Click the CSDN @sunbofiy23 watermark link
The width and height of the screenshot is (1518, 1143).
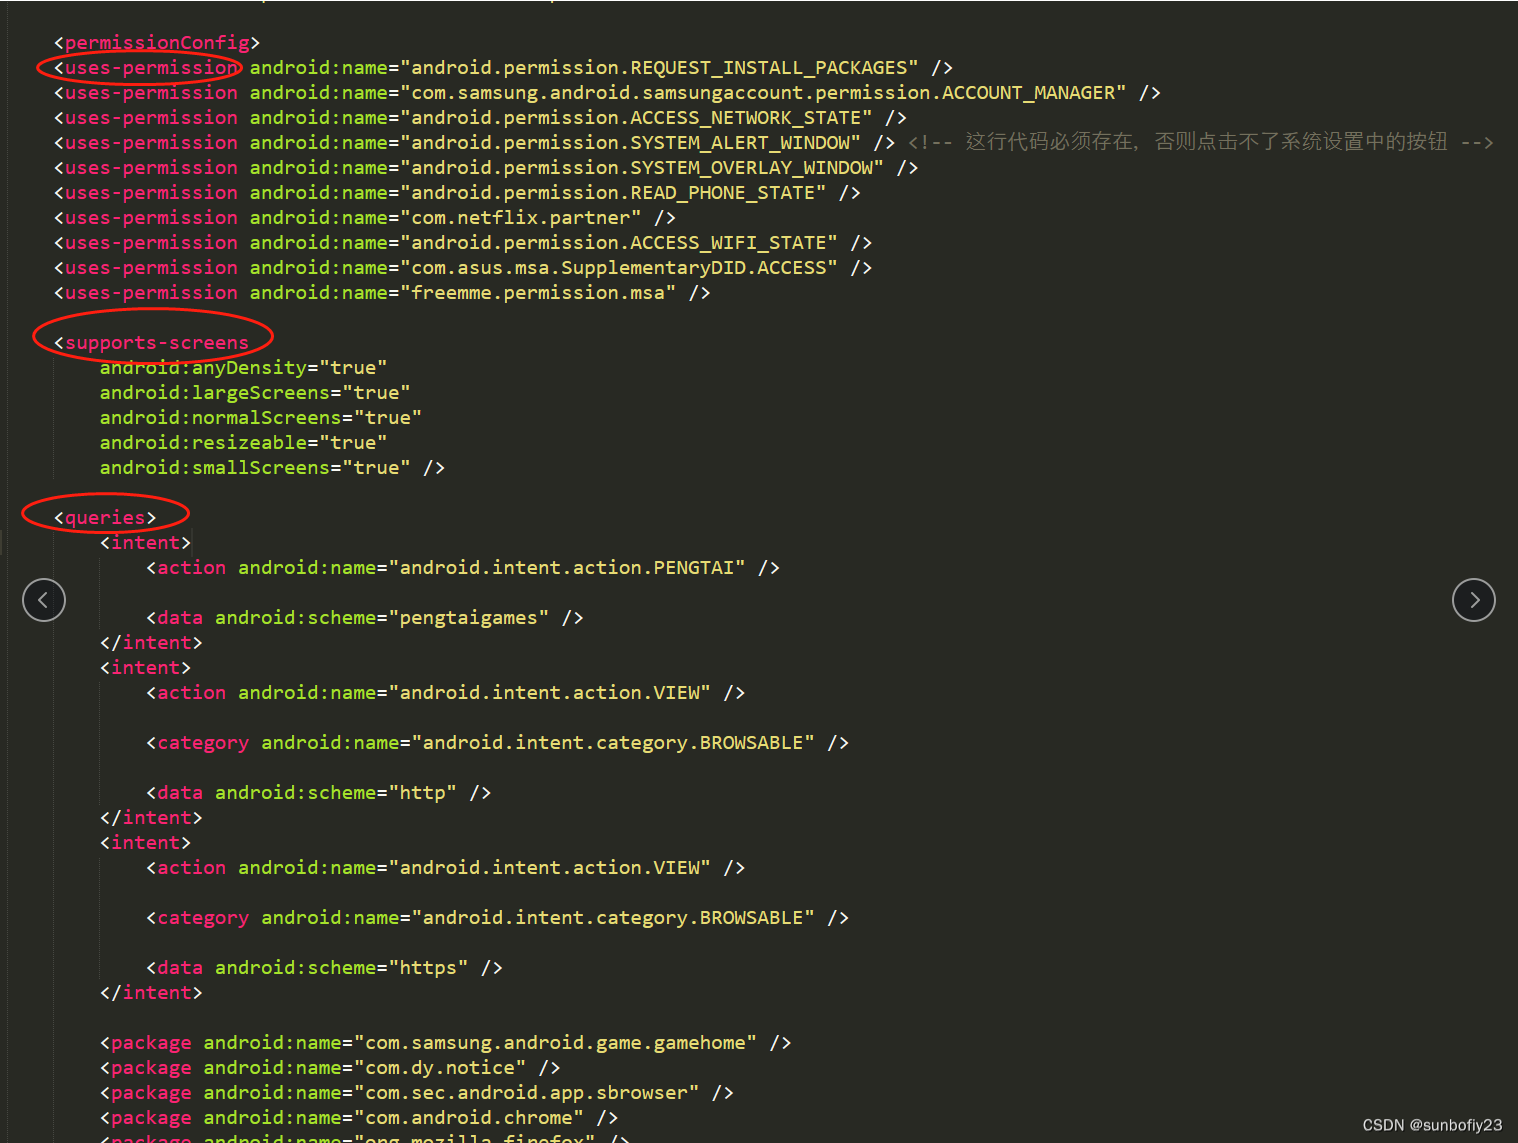coord(1432,1125)
